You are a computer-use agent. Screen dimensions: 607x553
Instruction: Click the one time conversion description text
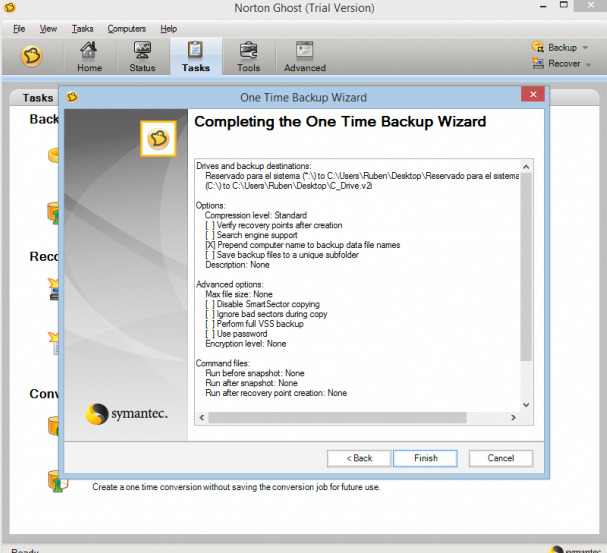point(236,487)
